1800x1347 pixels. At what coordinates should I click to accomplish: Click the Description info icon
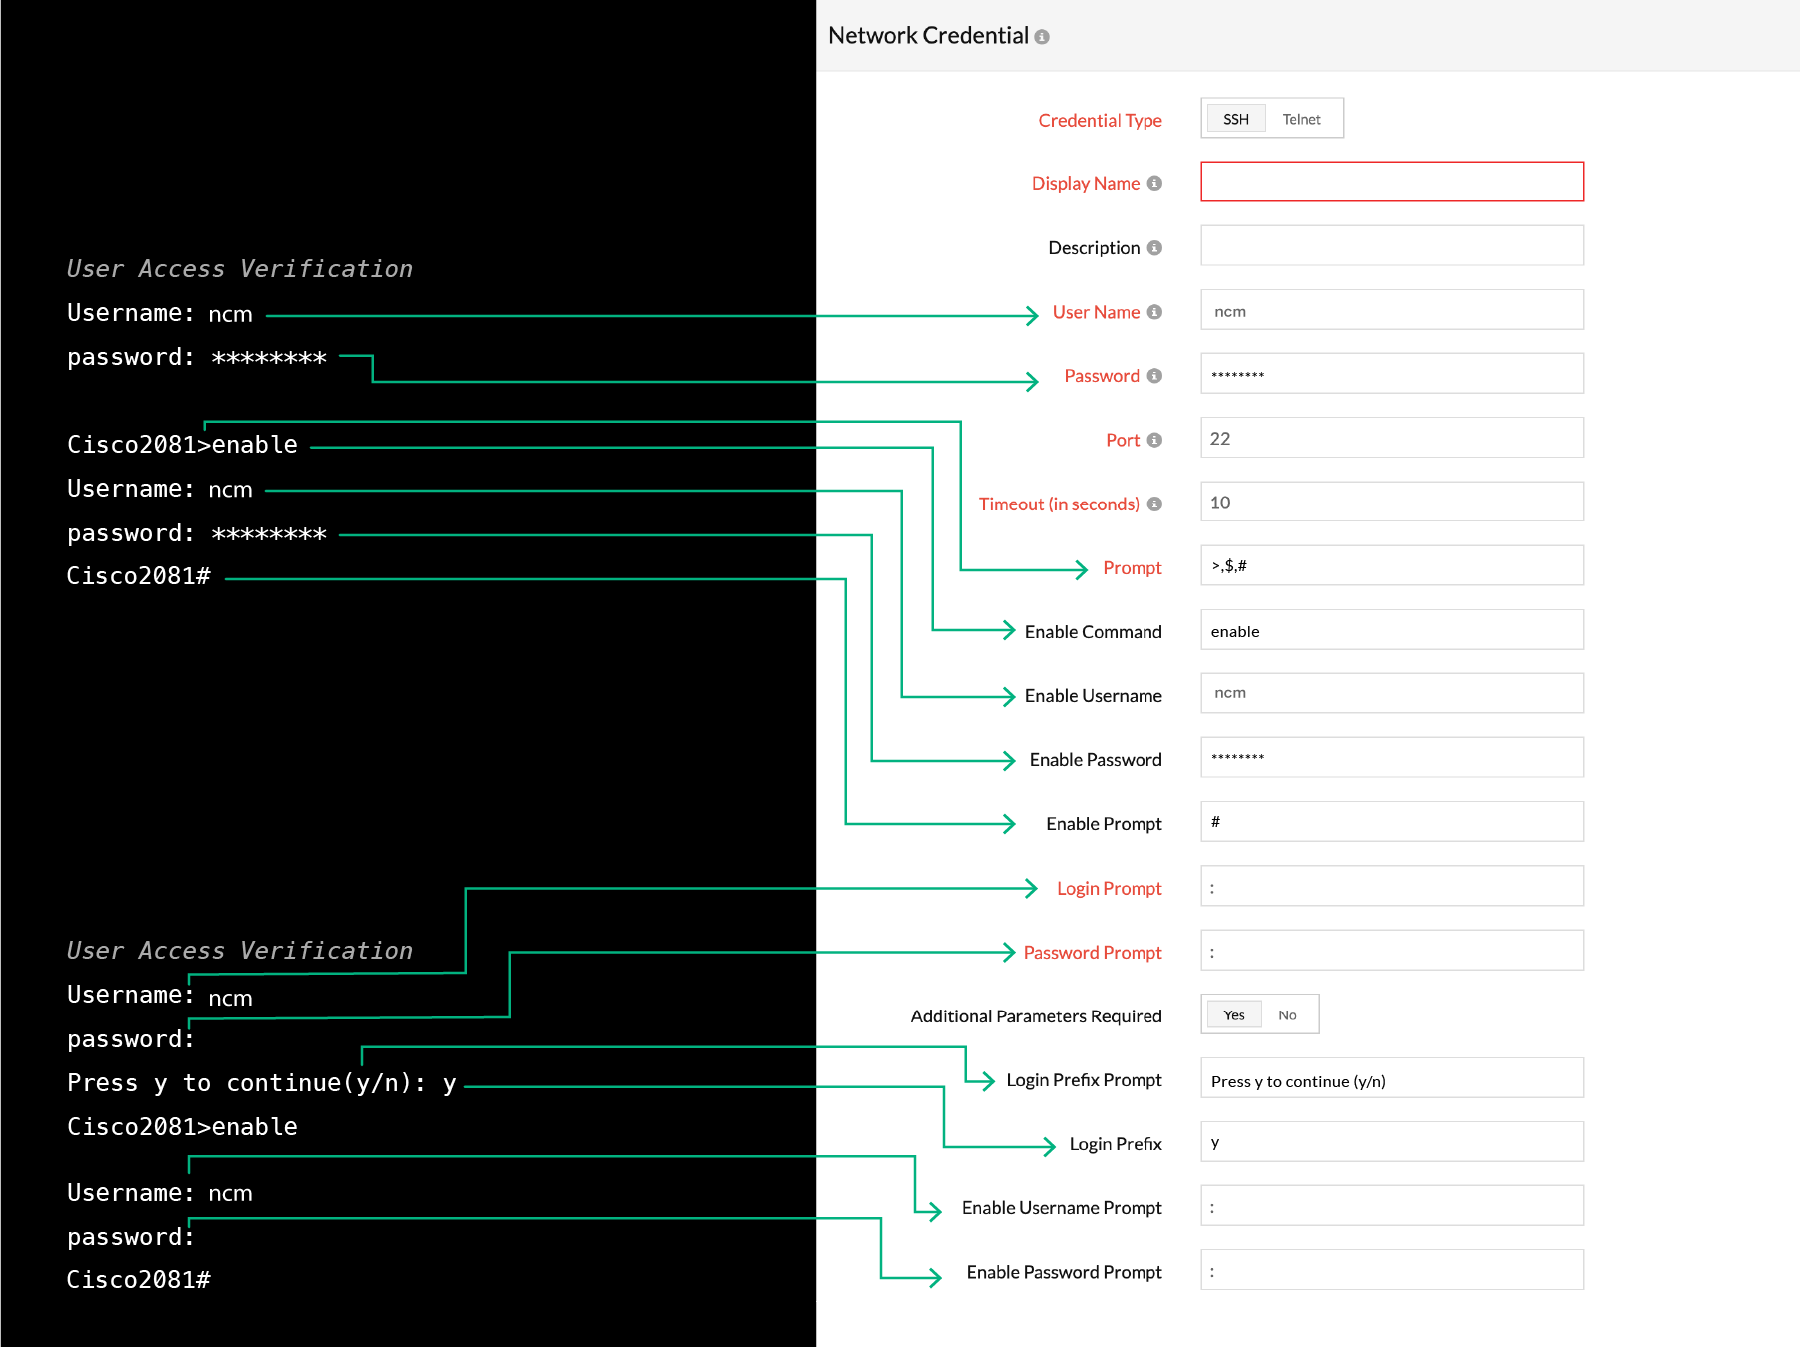tap(1154, 247)
